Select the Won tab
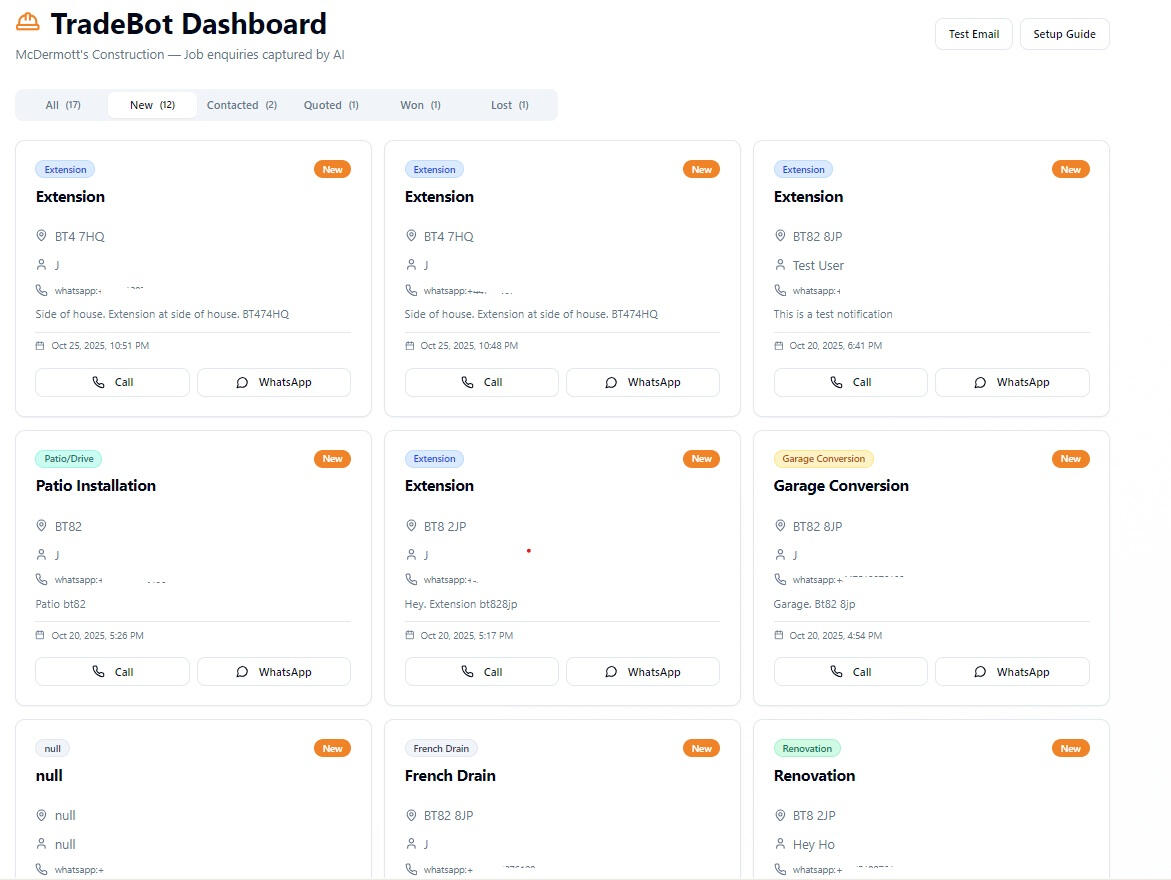This screenshot has height=880, width=1171. click(x=420, y=105)
